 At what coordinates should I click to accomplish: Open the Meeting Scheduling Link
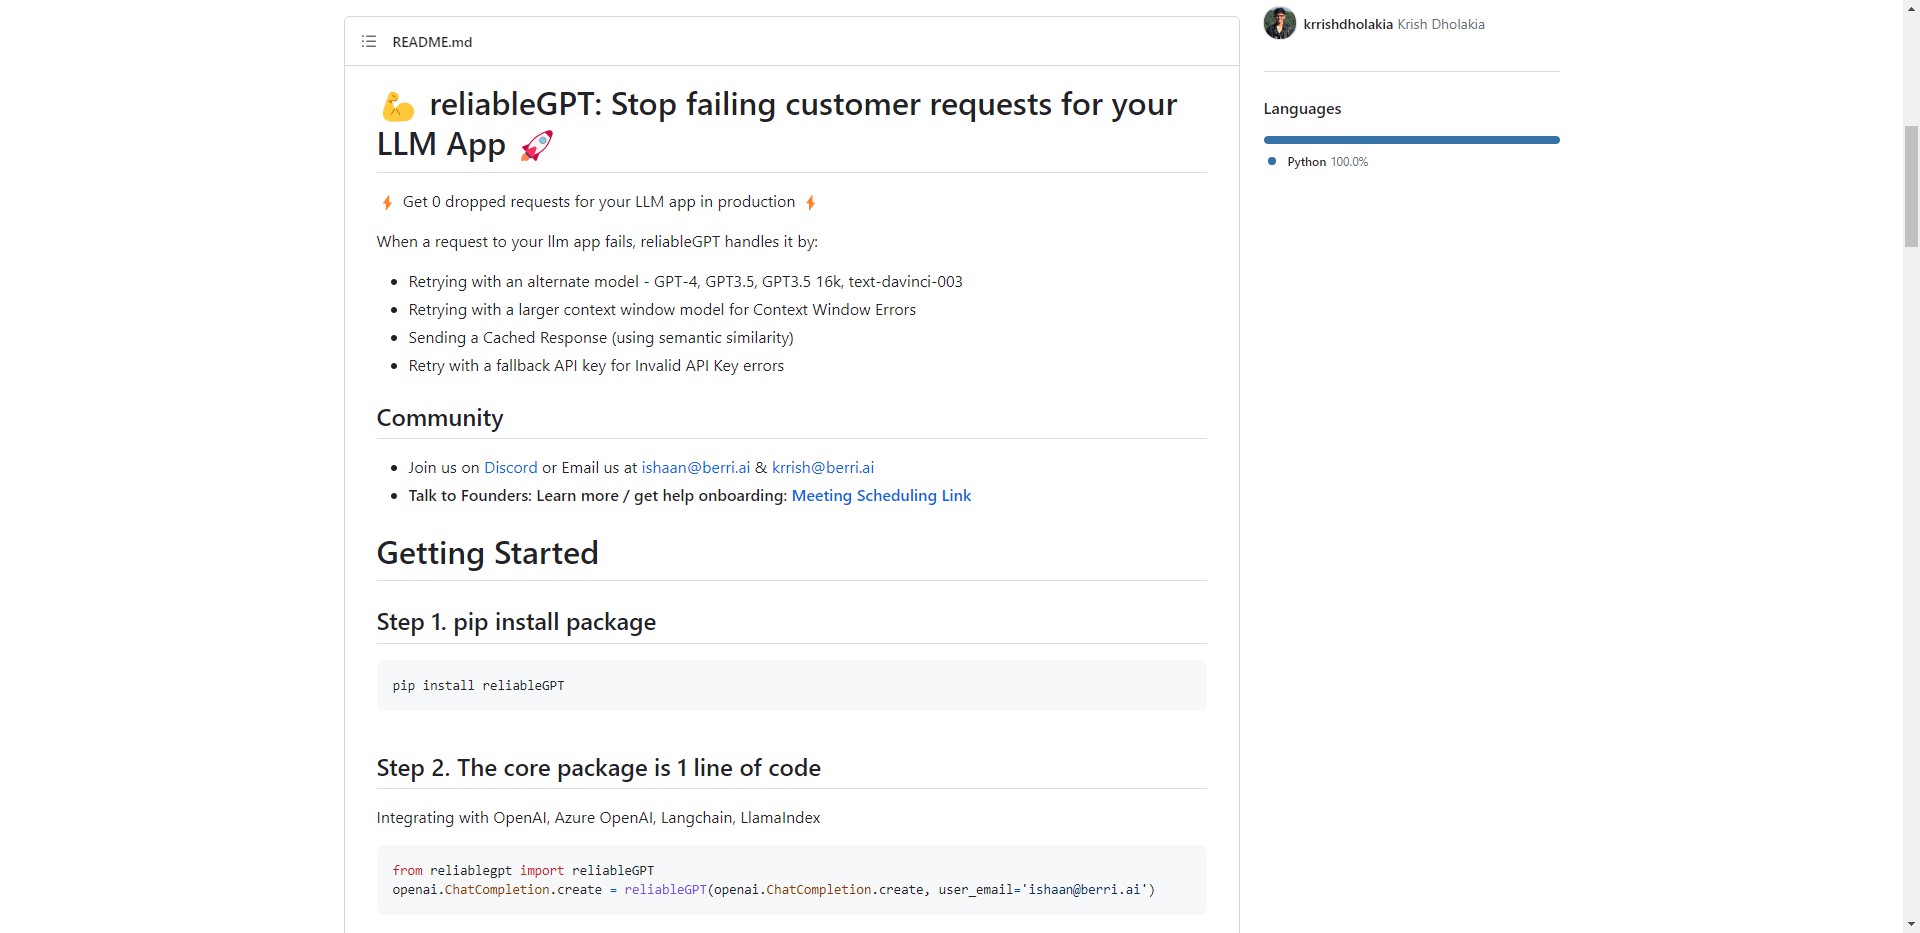coord(881,496)
